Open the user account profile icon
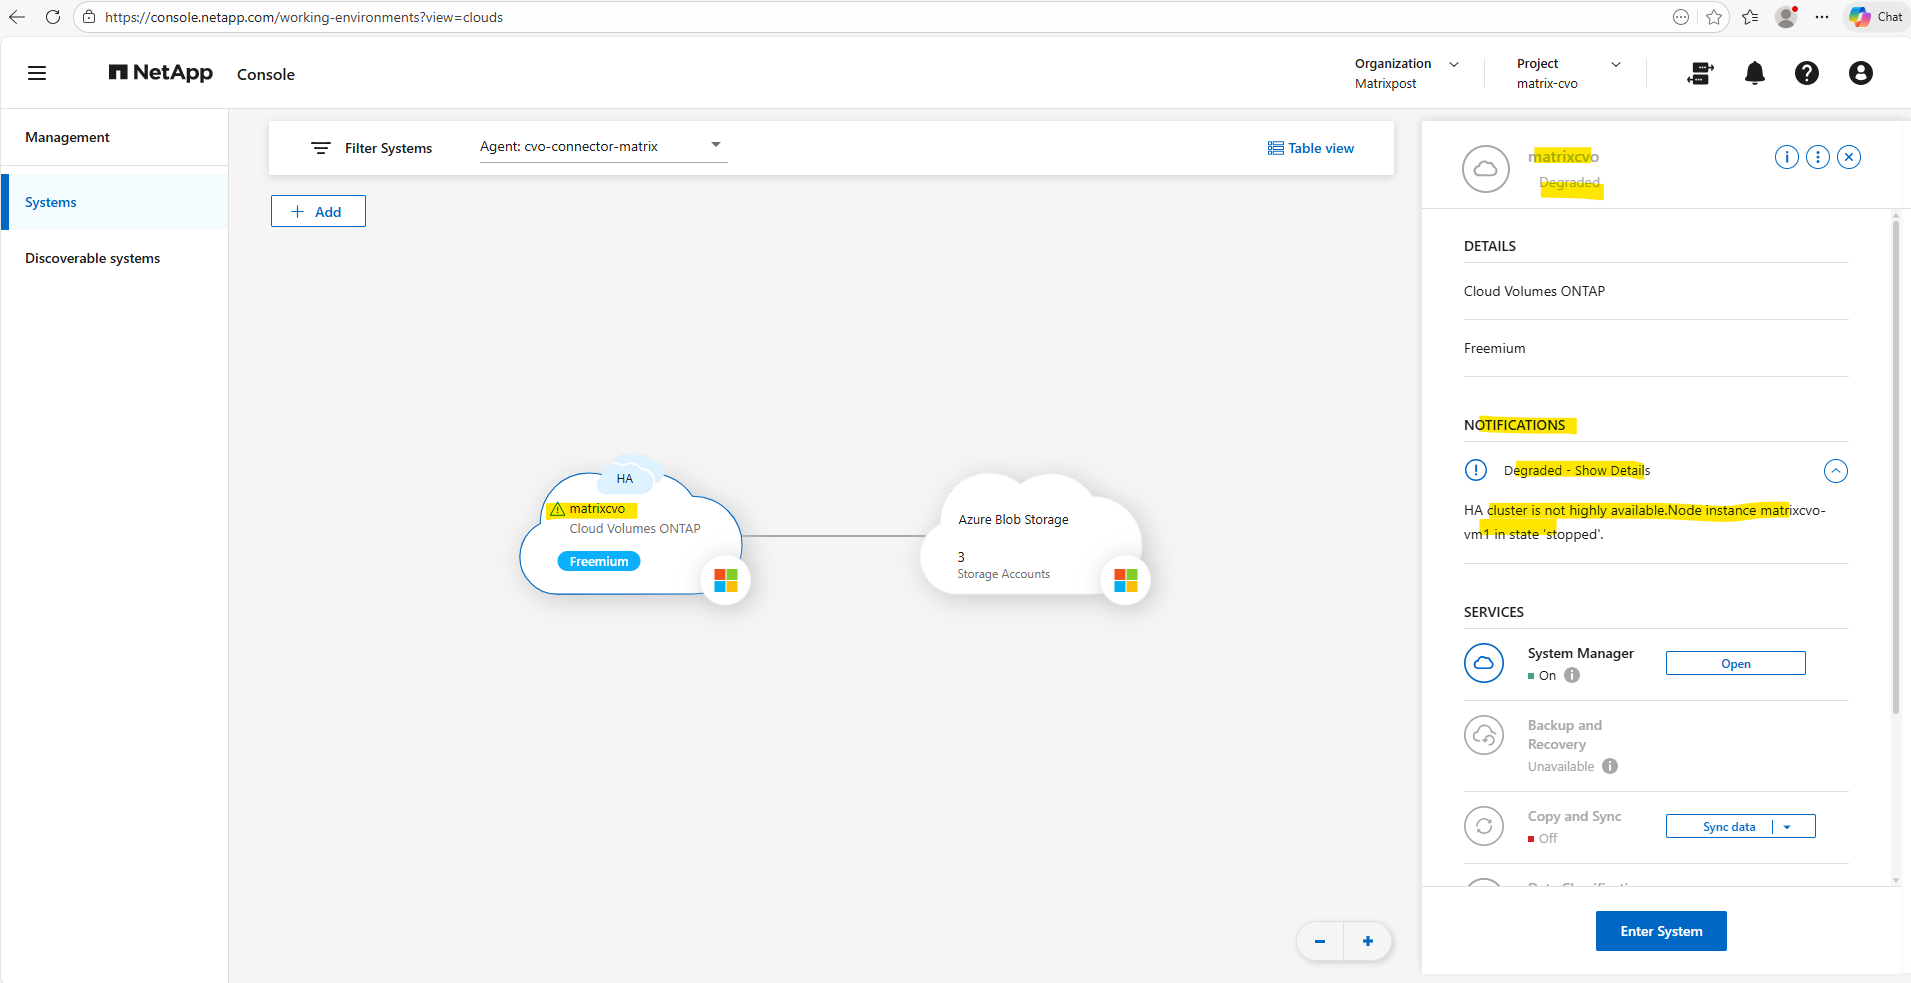The image size is (1911, 983). pyautogui.click(x=1860, y=73)
